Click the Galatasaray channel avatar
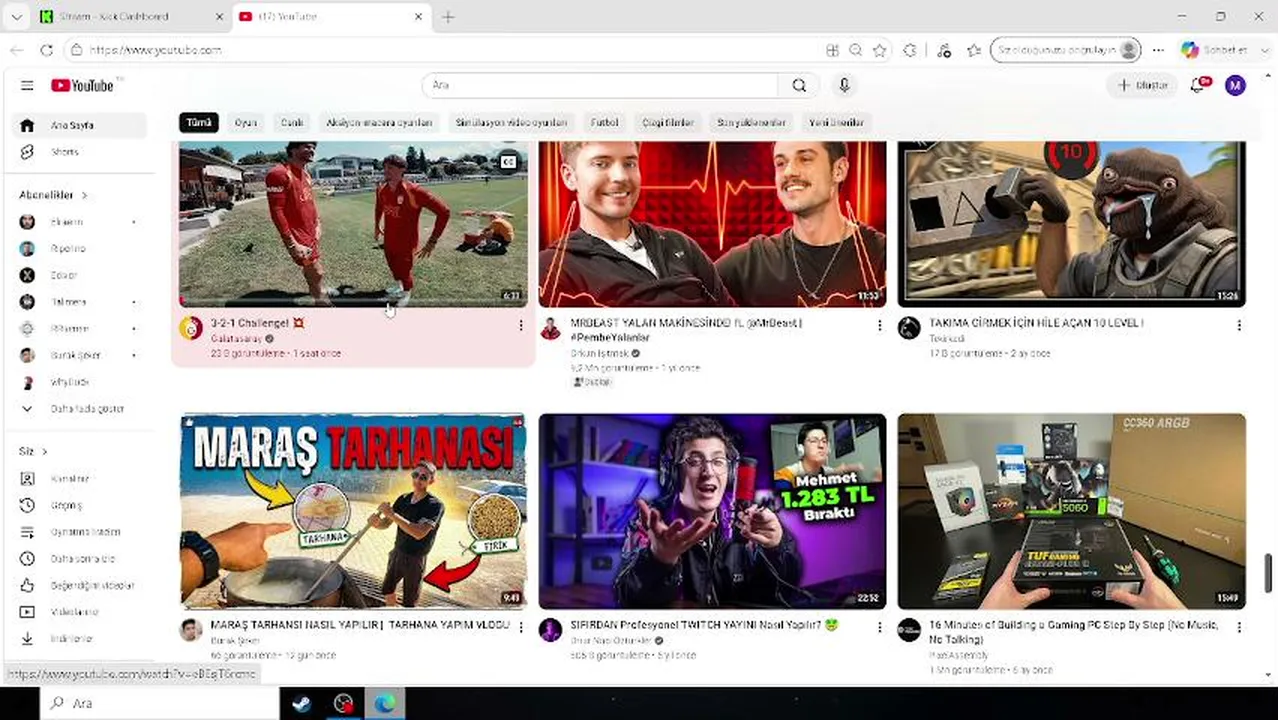 click(x=191, y=328)
